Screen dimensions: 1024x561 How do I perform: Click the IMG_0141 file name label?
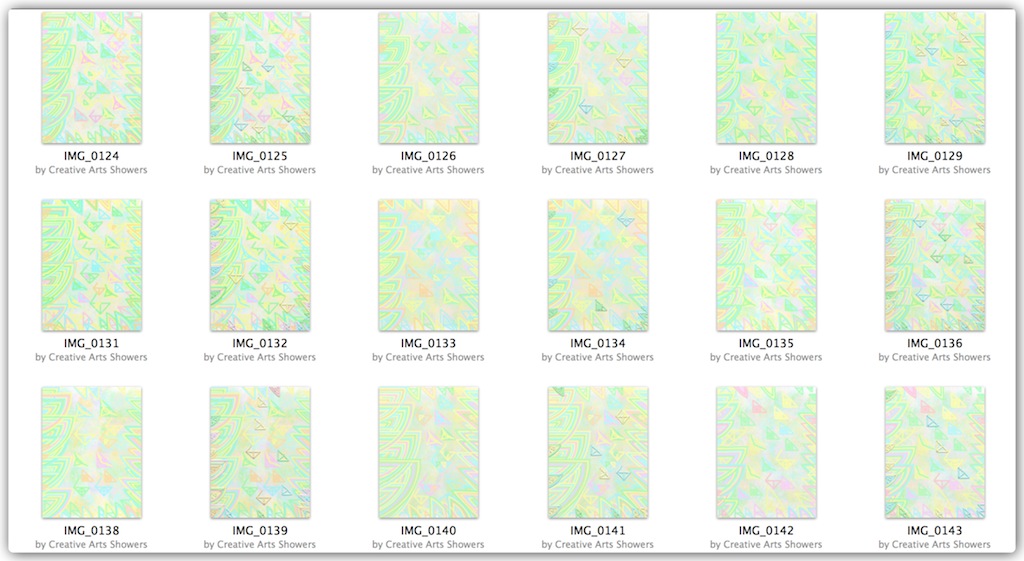[598, 531]
